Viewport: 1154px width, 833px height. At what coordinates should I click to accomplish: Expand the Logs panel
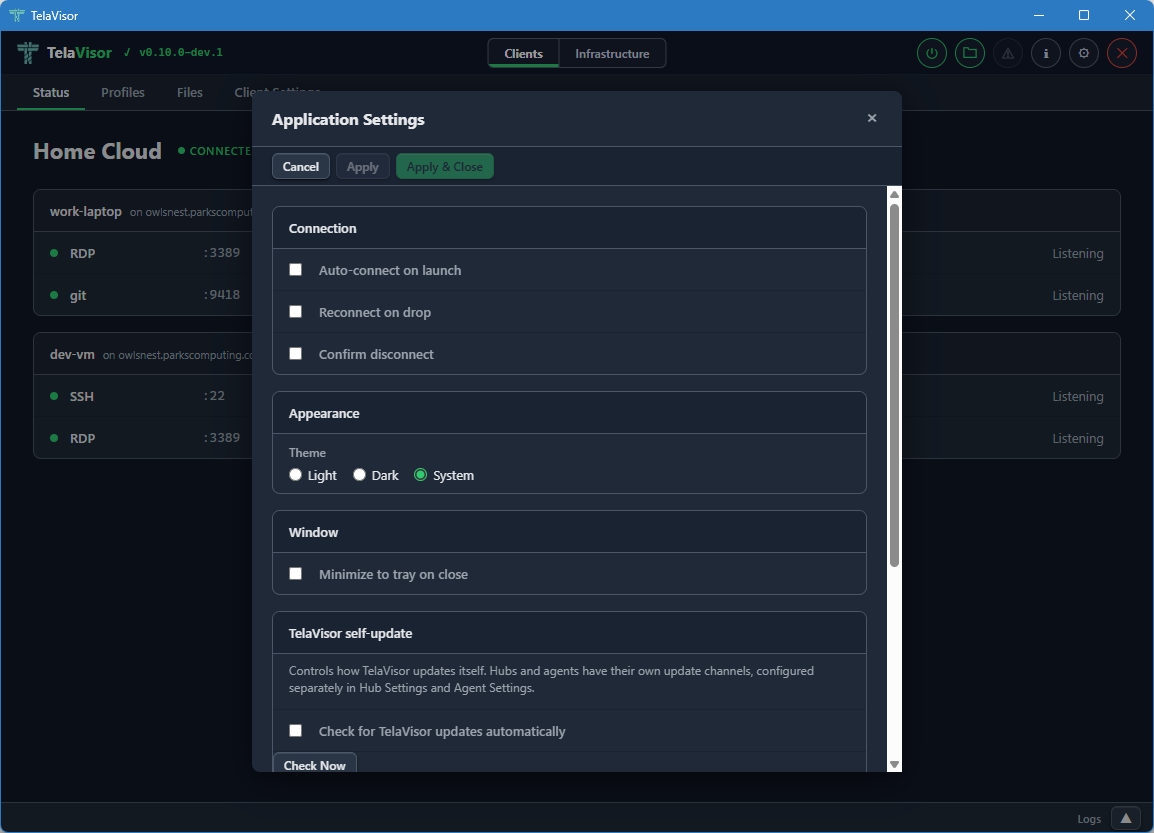point(1125,817)
